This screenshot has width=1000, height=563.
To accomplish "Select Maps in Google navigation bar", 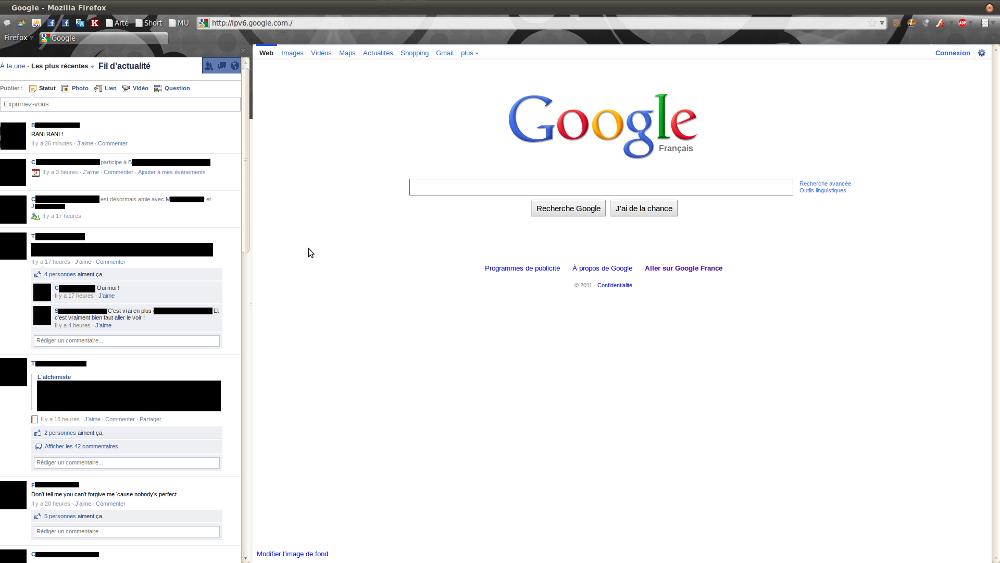I will click(x=347, y=53).
